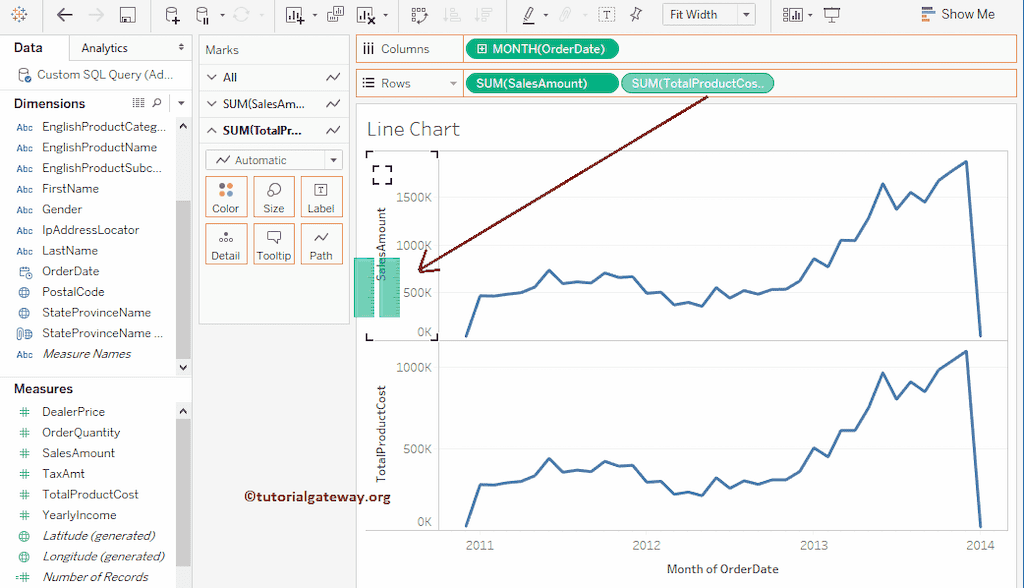
Task: Click the Show Me button
Action: pyautogui.click(x=957, y=15)
